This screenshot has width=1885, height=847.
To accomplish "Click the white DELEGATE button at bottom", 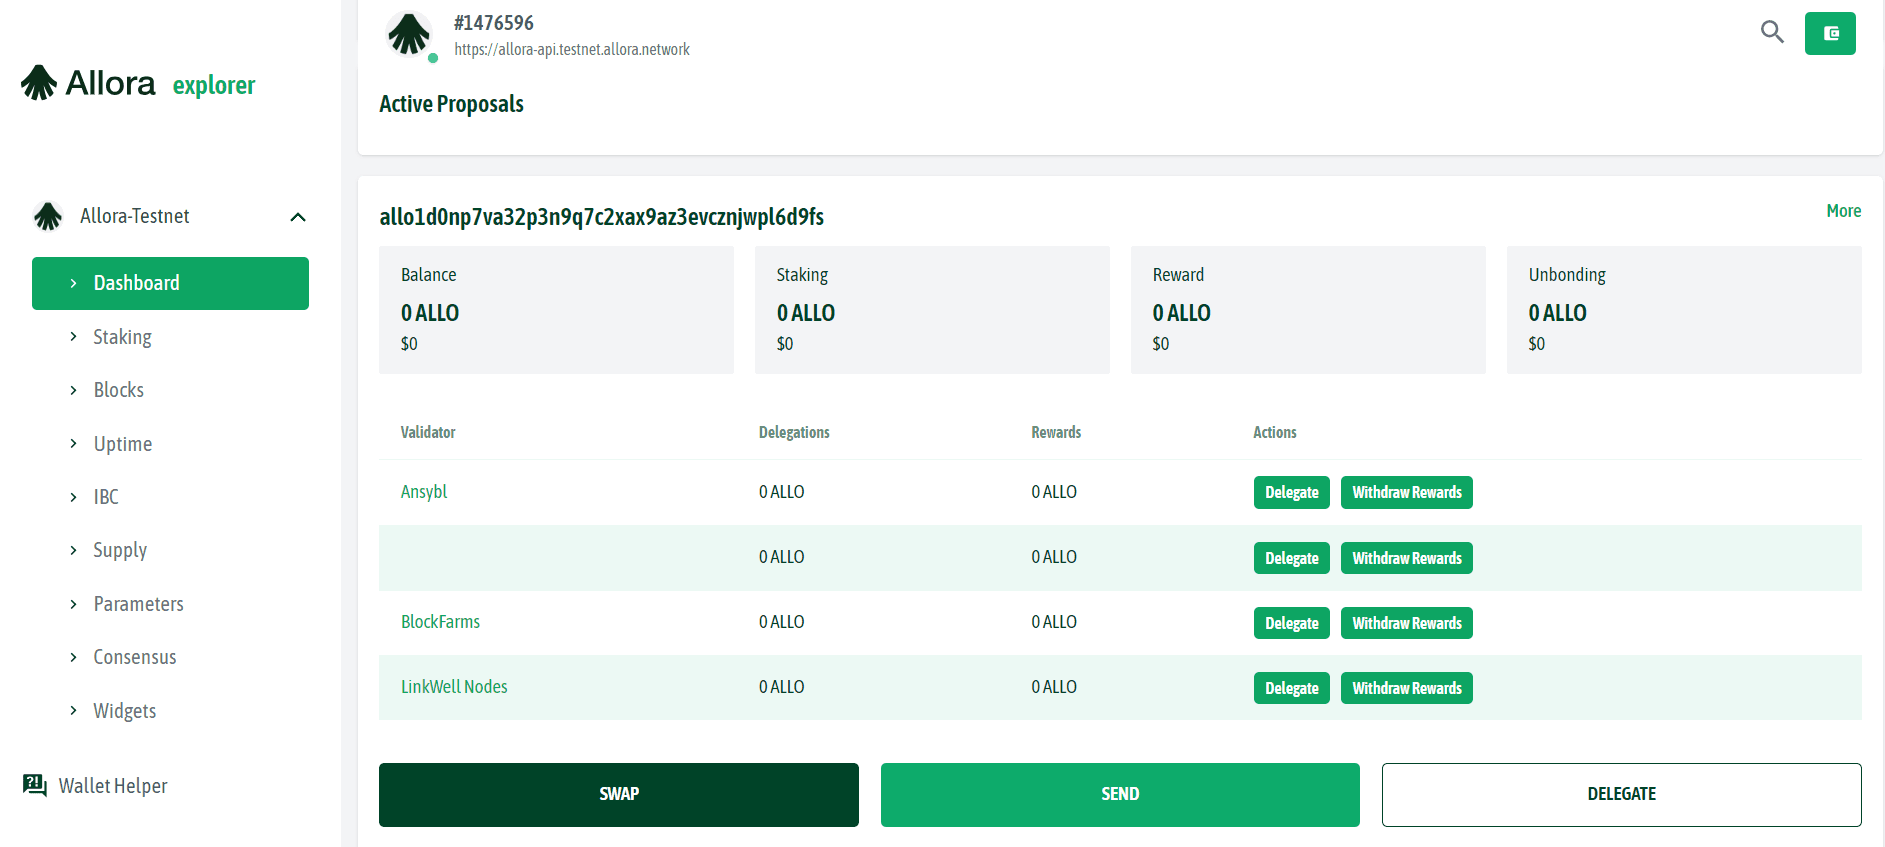I will 1621,794.
